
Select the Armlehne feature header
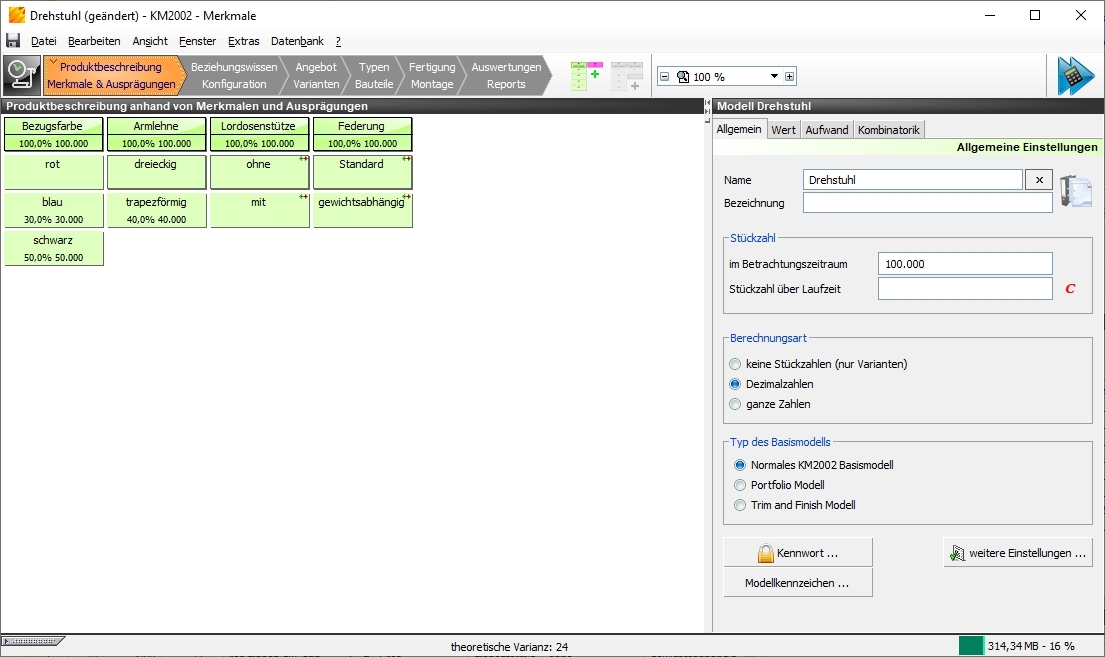[x=156, y=134]
